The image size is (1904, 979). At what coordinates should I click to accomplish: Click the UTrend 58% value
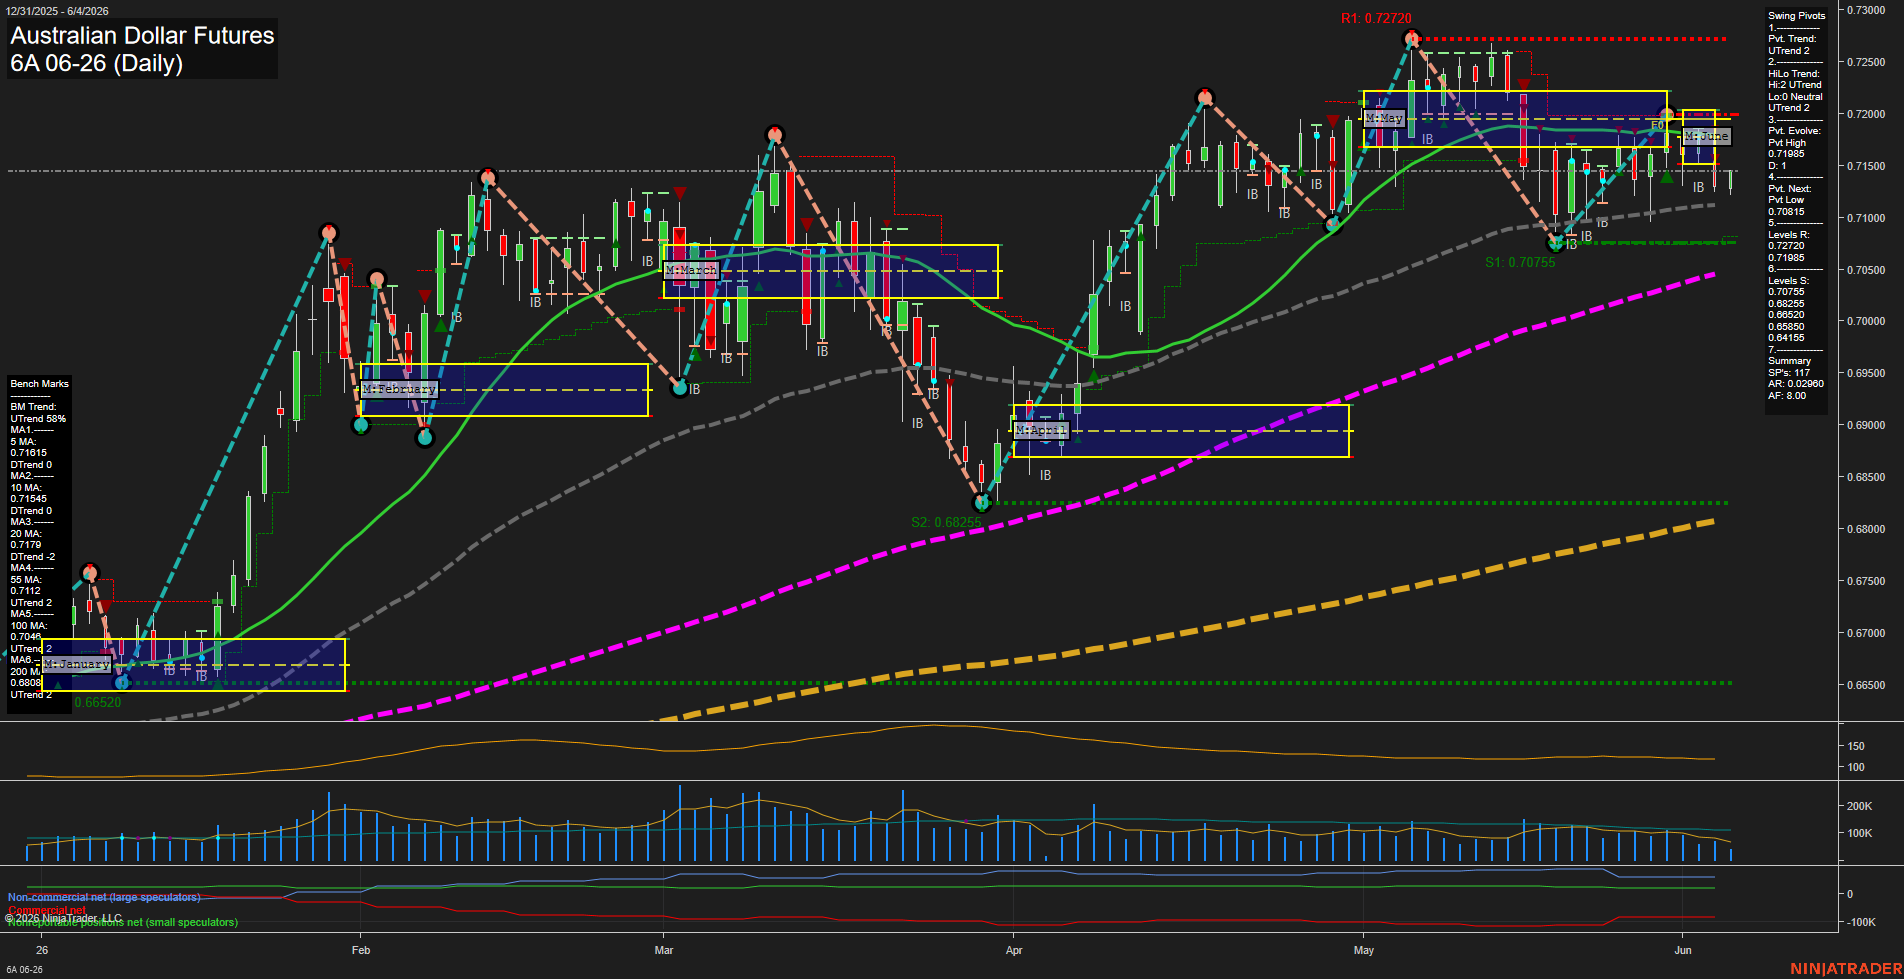[x=38, y=419]
